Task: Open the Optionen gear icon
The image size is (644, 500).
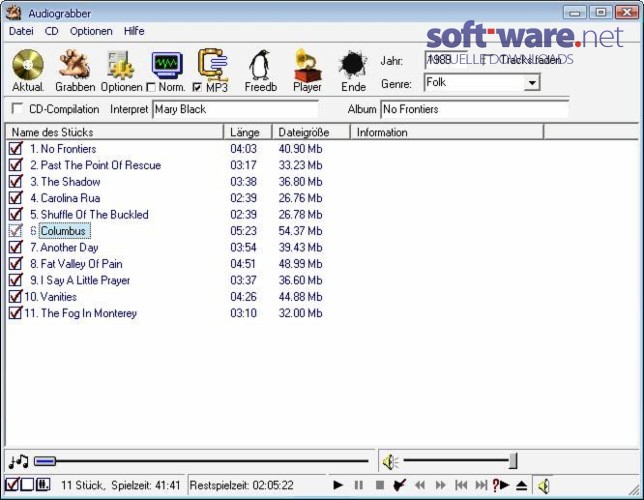Action: pyautogui.click(x=121, y=65)
